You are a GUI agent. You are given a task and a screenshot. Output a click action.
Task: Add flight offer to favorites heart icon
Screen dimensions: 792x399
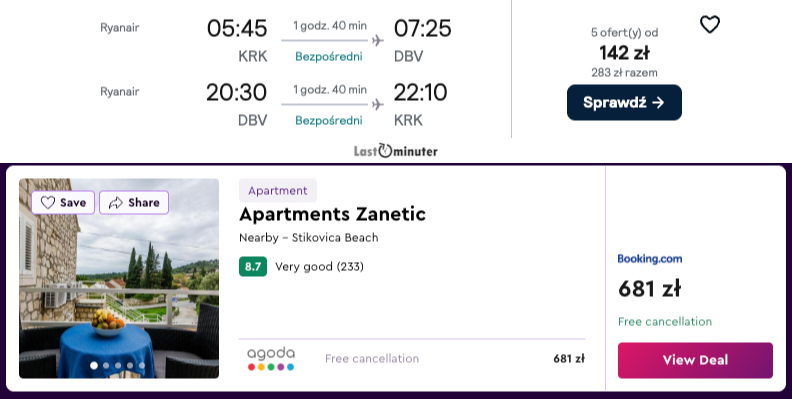click(x=710, y=24)
